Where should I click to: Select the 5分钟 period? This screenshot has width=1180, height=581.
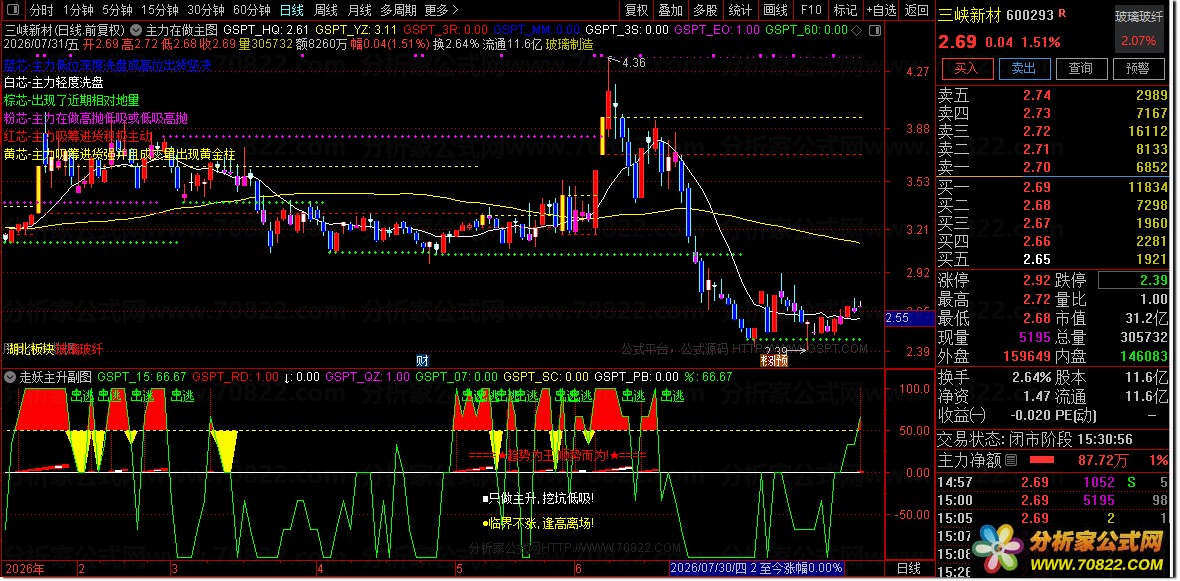117,11
